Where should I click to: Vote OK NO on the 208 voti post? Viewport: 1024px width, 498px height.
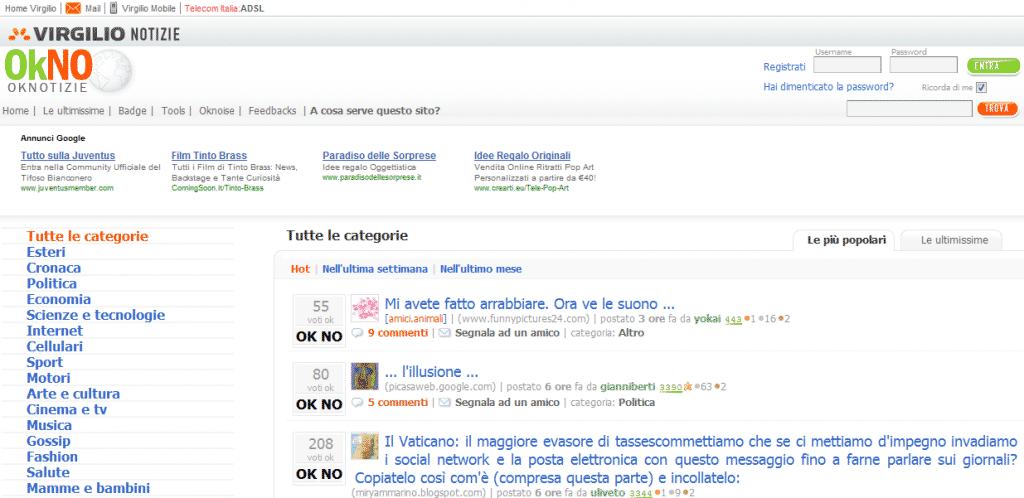[x=319, y=474]
